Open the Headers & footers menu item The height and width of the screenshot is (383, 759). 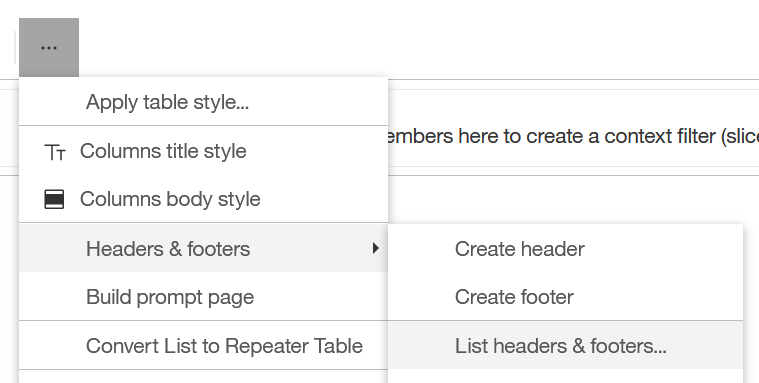203,248
